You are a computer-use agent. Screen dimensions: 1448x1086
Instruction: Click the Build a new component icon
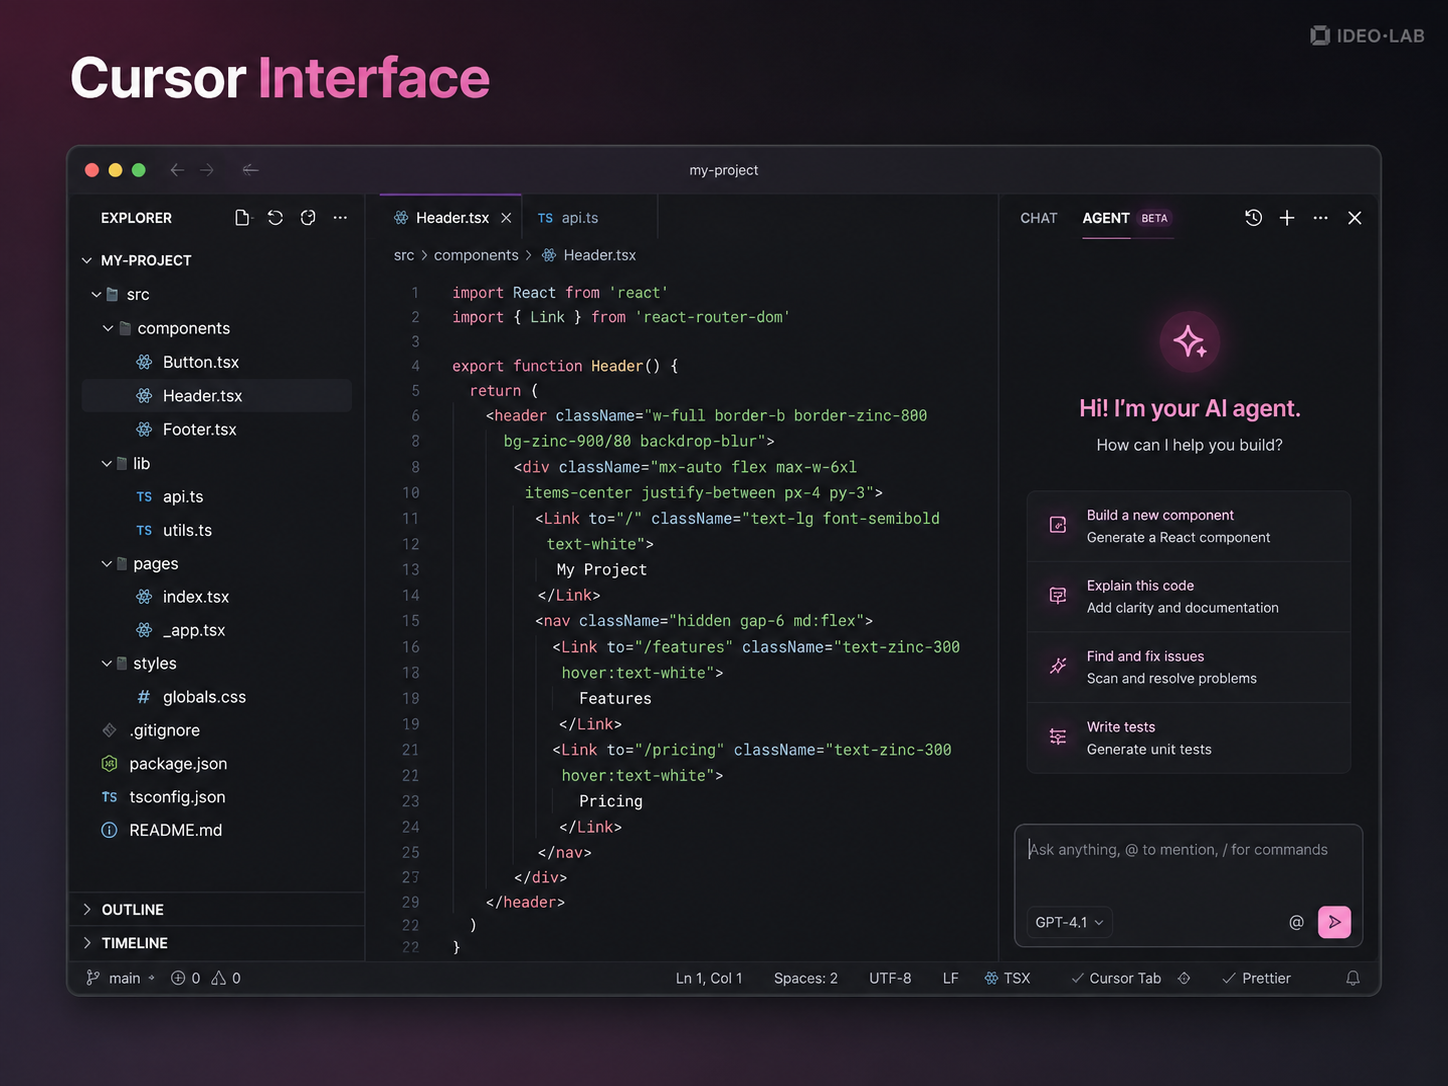coord(1058,525)
